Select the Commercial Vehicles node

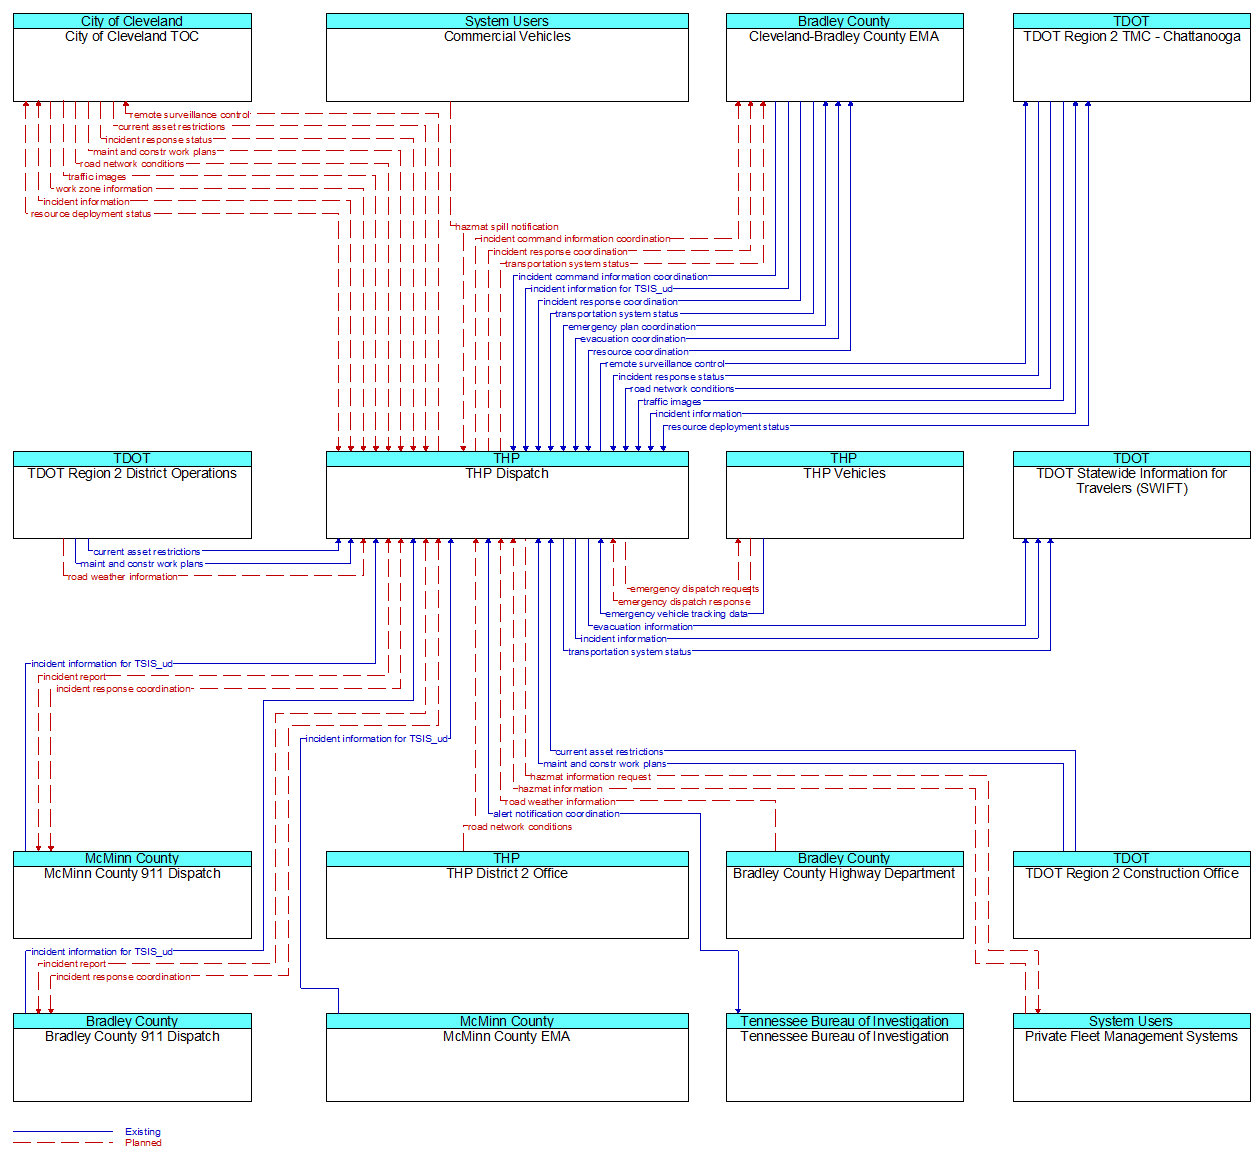click(507, 57)
